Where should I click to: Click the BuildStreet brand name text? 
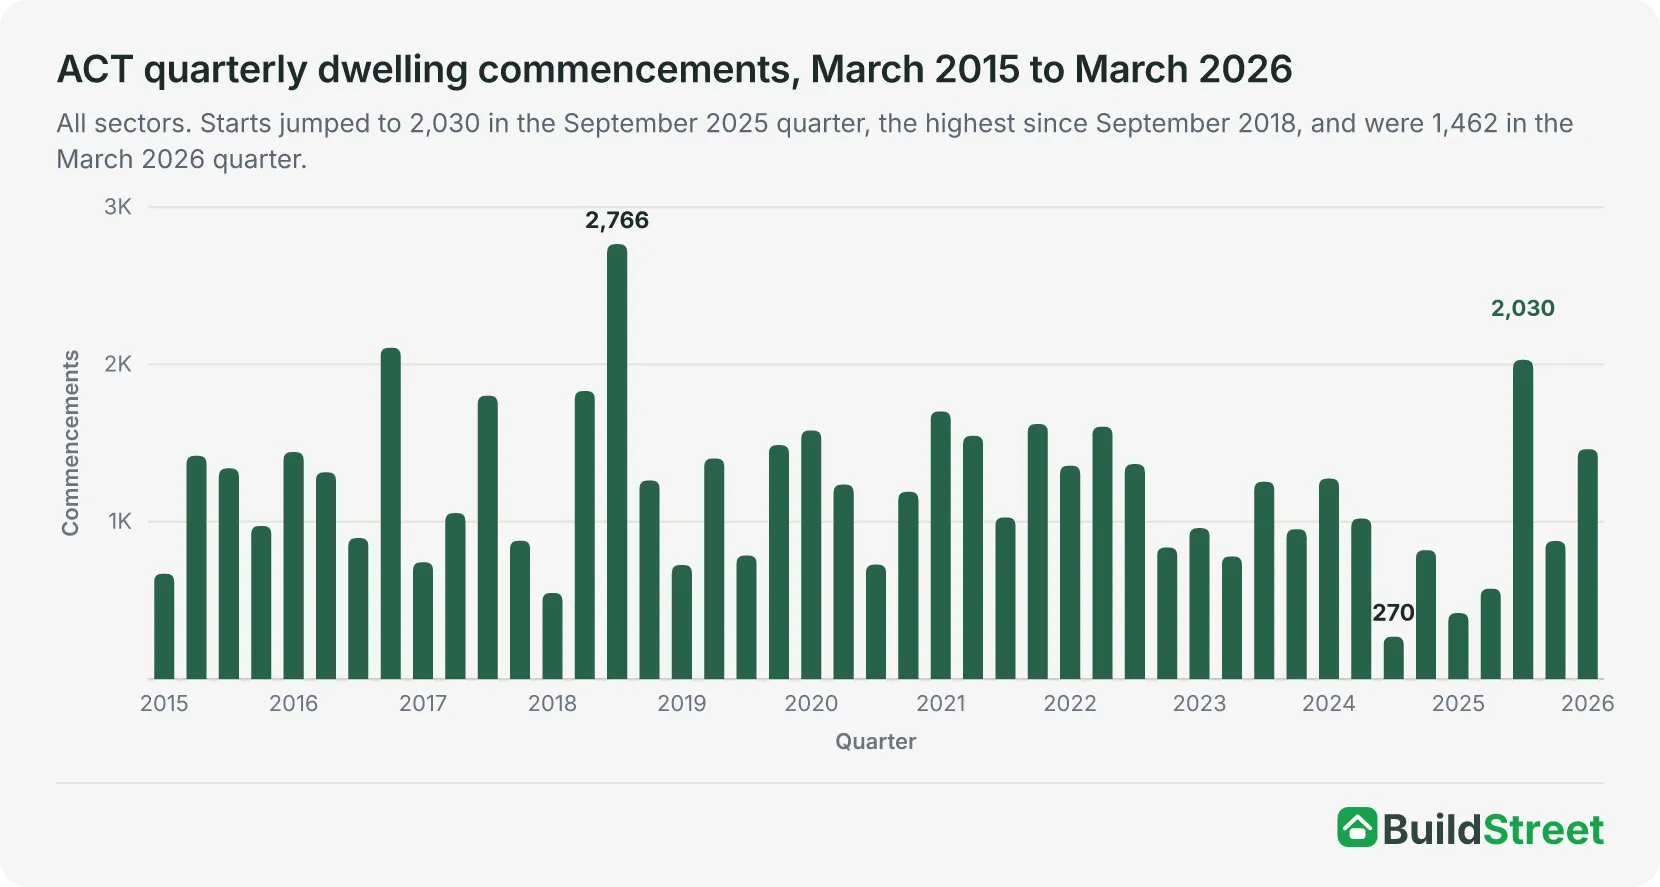1493,829
